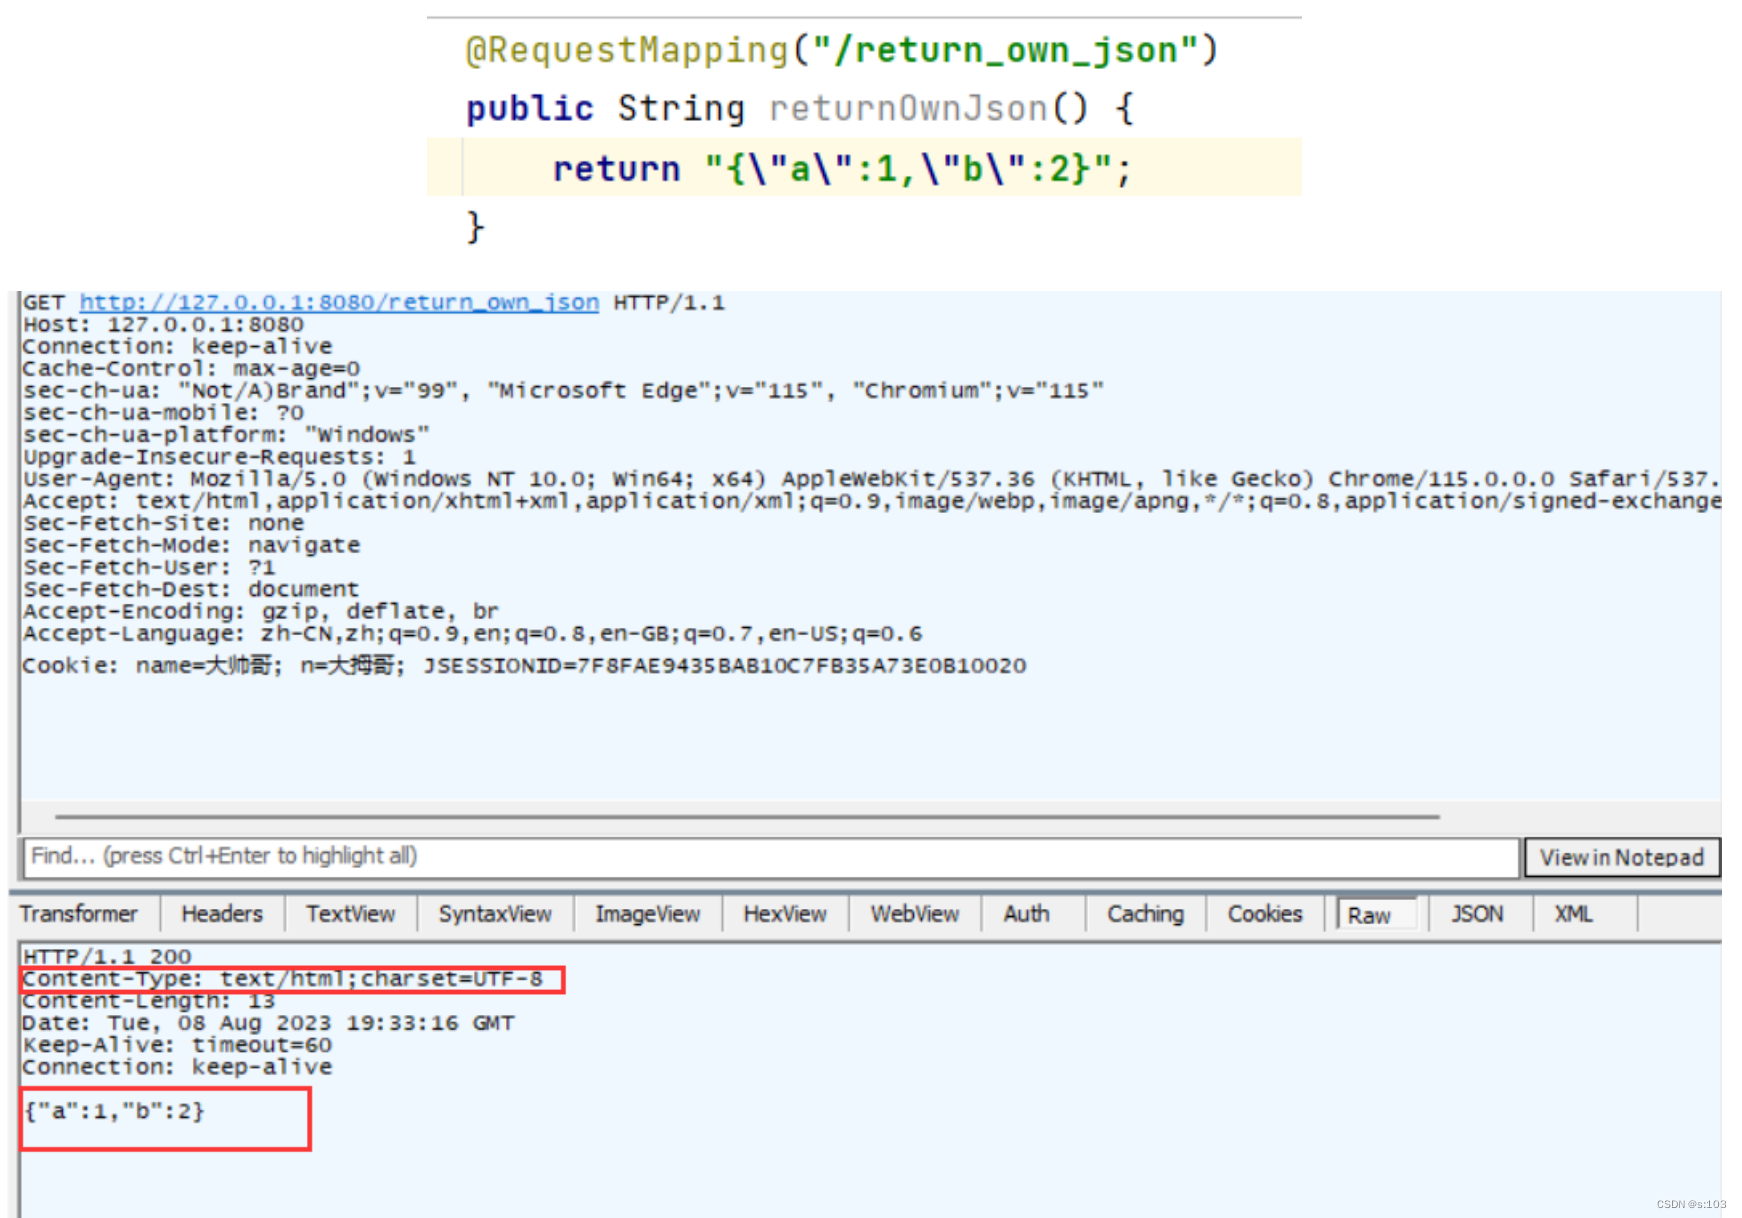Open the SyntaxView tab

pyautogui.click(x=495, y=914)
